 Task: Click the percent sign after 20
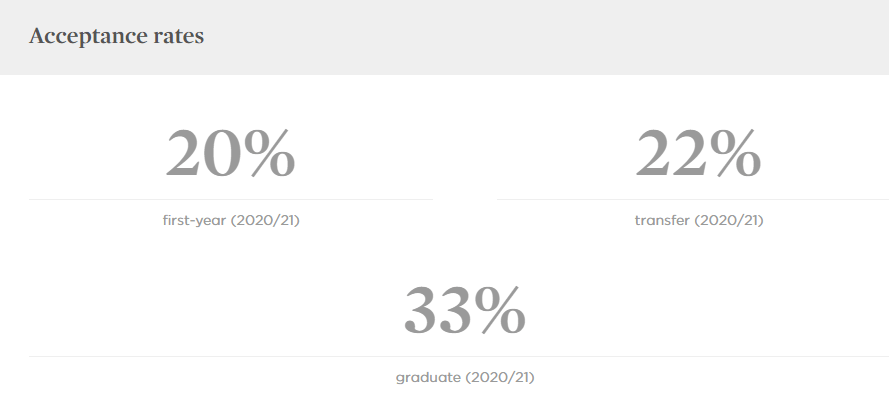pos(269,155)
